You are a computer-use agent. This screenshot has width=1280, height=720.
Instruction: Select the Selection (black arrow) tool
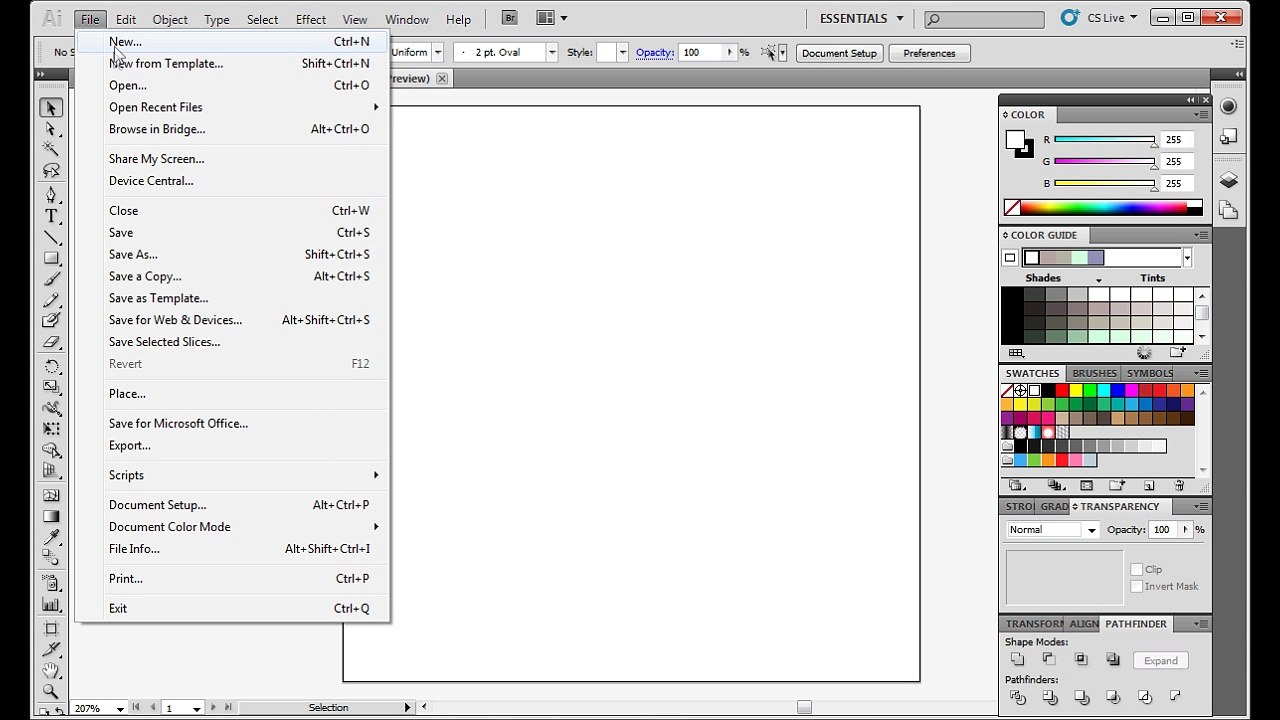coord(51,107)
